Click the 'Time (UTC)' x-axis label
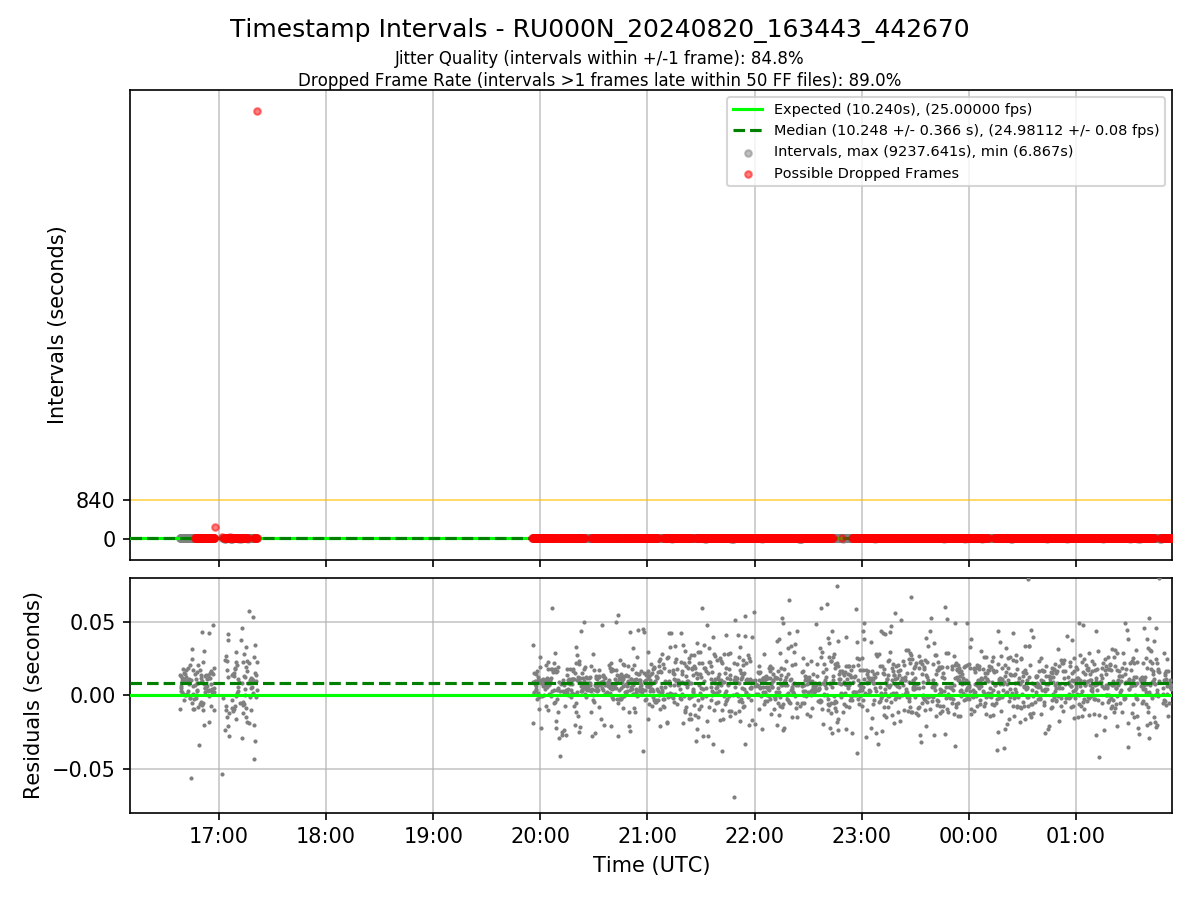 click(x=651, y=865)
